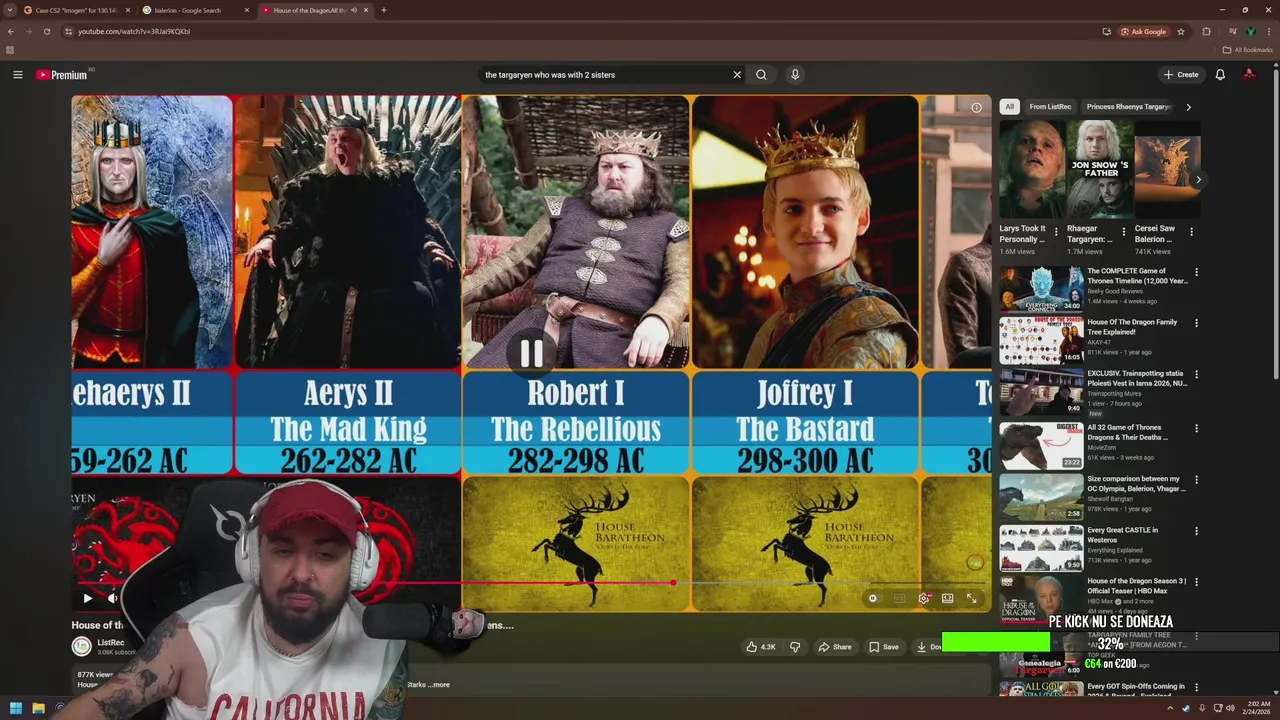The height and width of the screenshot is (720, 1280).
Task: Toggle closed captions in player
Action: 899,598
